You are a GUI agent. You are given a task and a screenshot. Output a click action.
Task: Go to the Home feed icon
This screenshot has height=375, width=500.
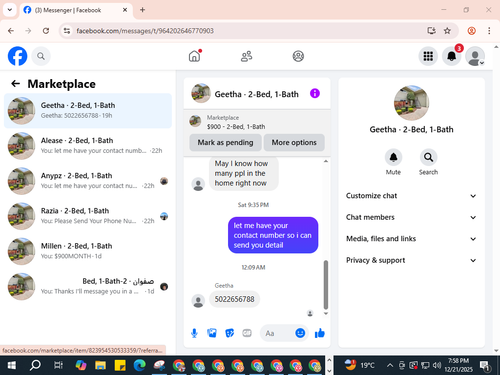pyautogui.click(x=195, y=56)
